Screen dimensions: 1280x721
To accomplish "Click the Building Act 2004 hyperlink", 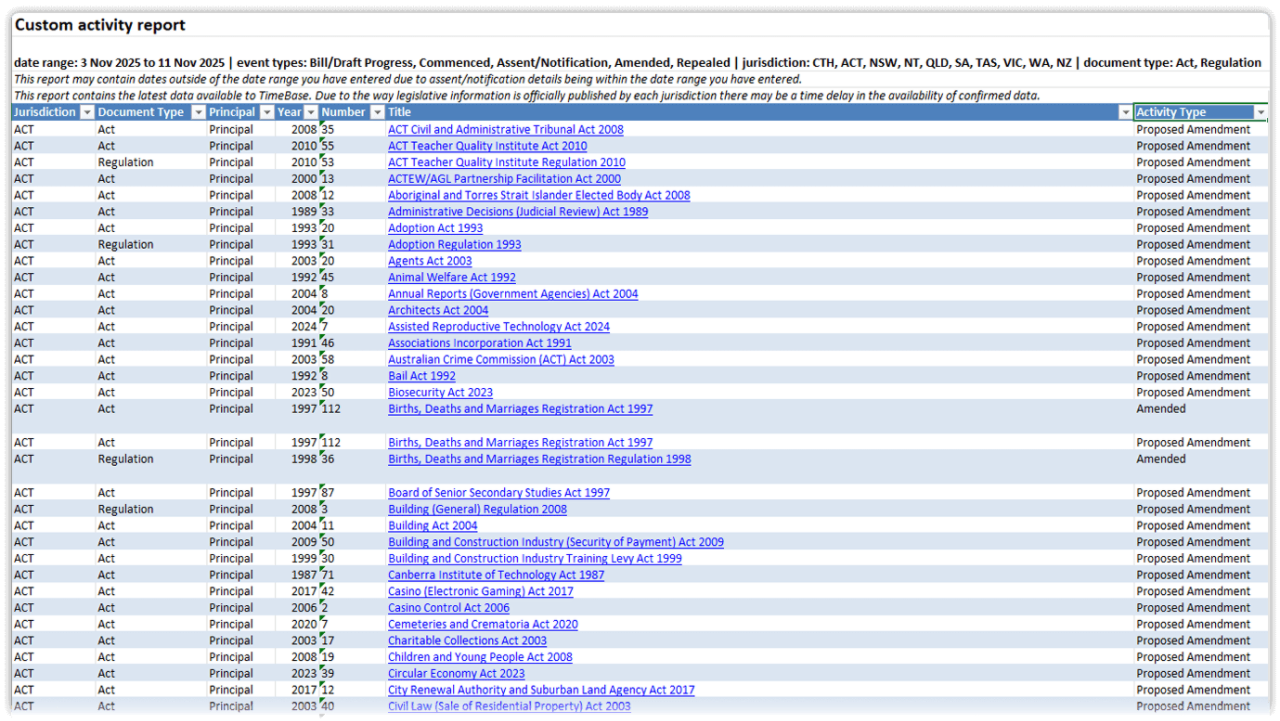I will pos(432,525).
